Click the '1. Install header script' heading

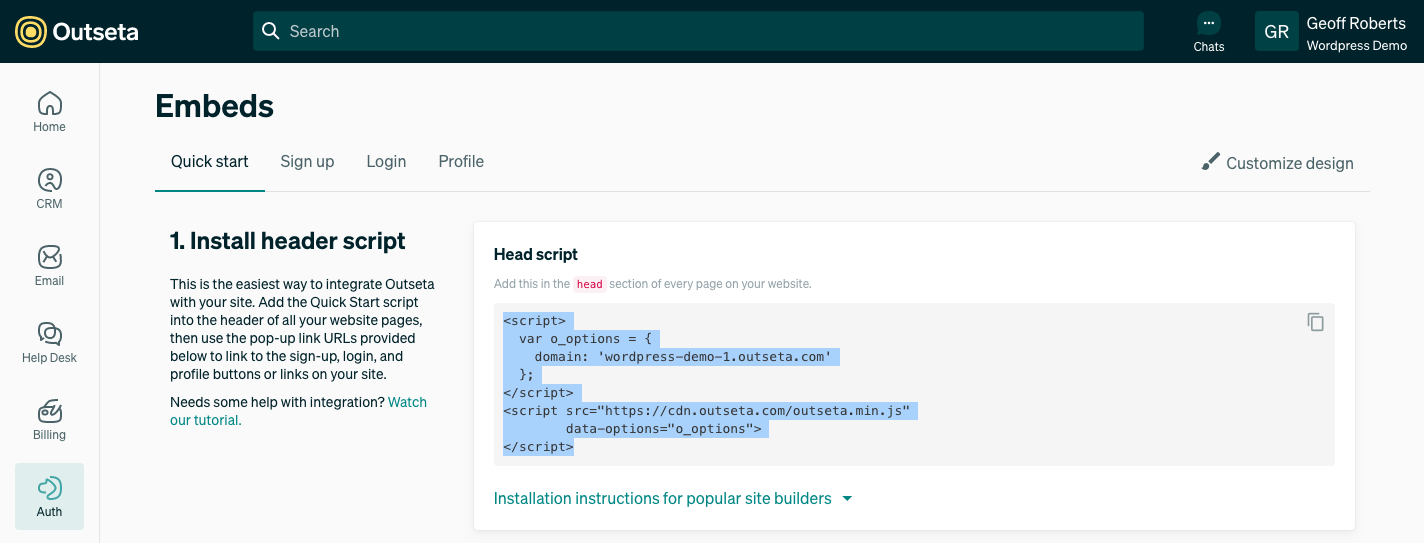point(288,240)
